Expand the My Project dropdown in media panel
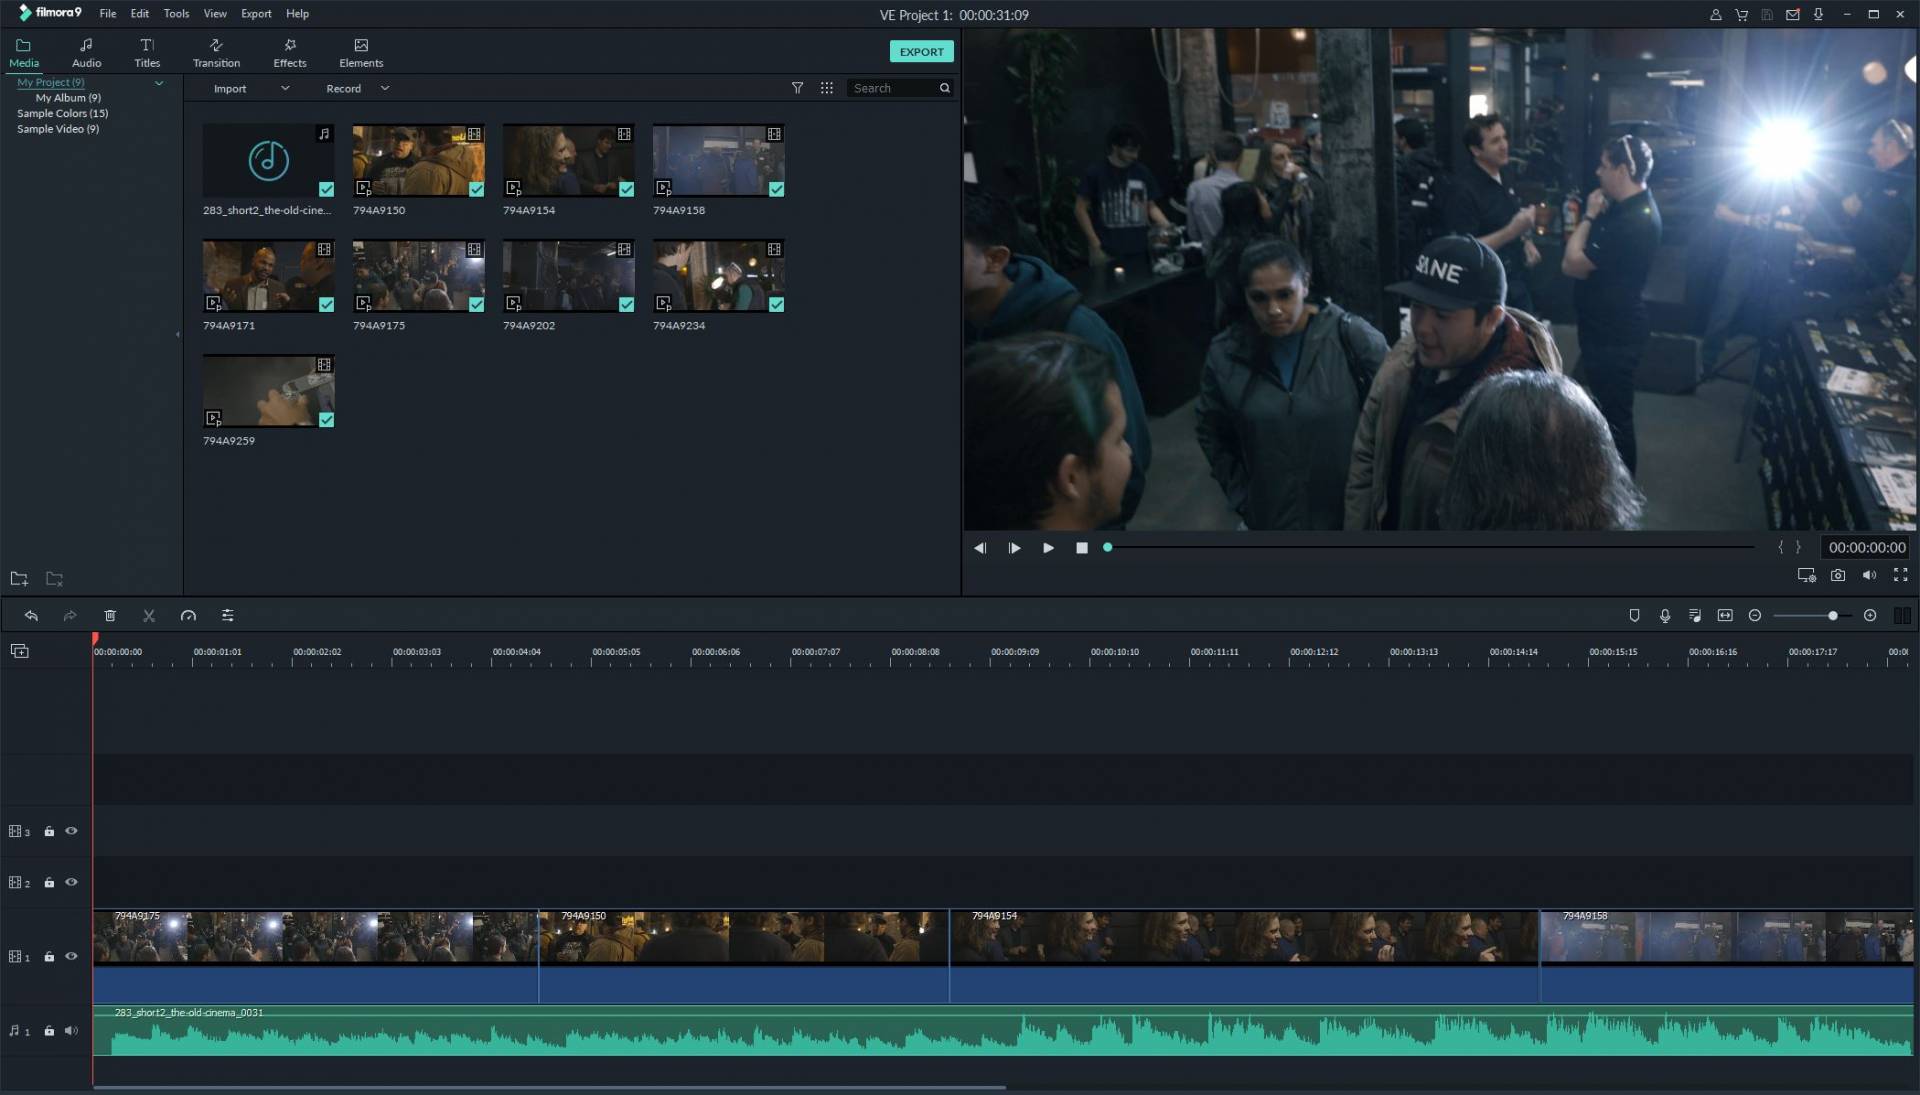The height and width of the screenshot is (1095, 1920). coord(158,82)
